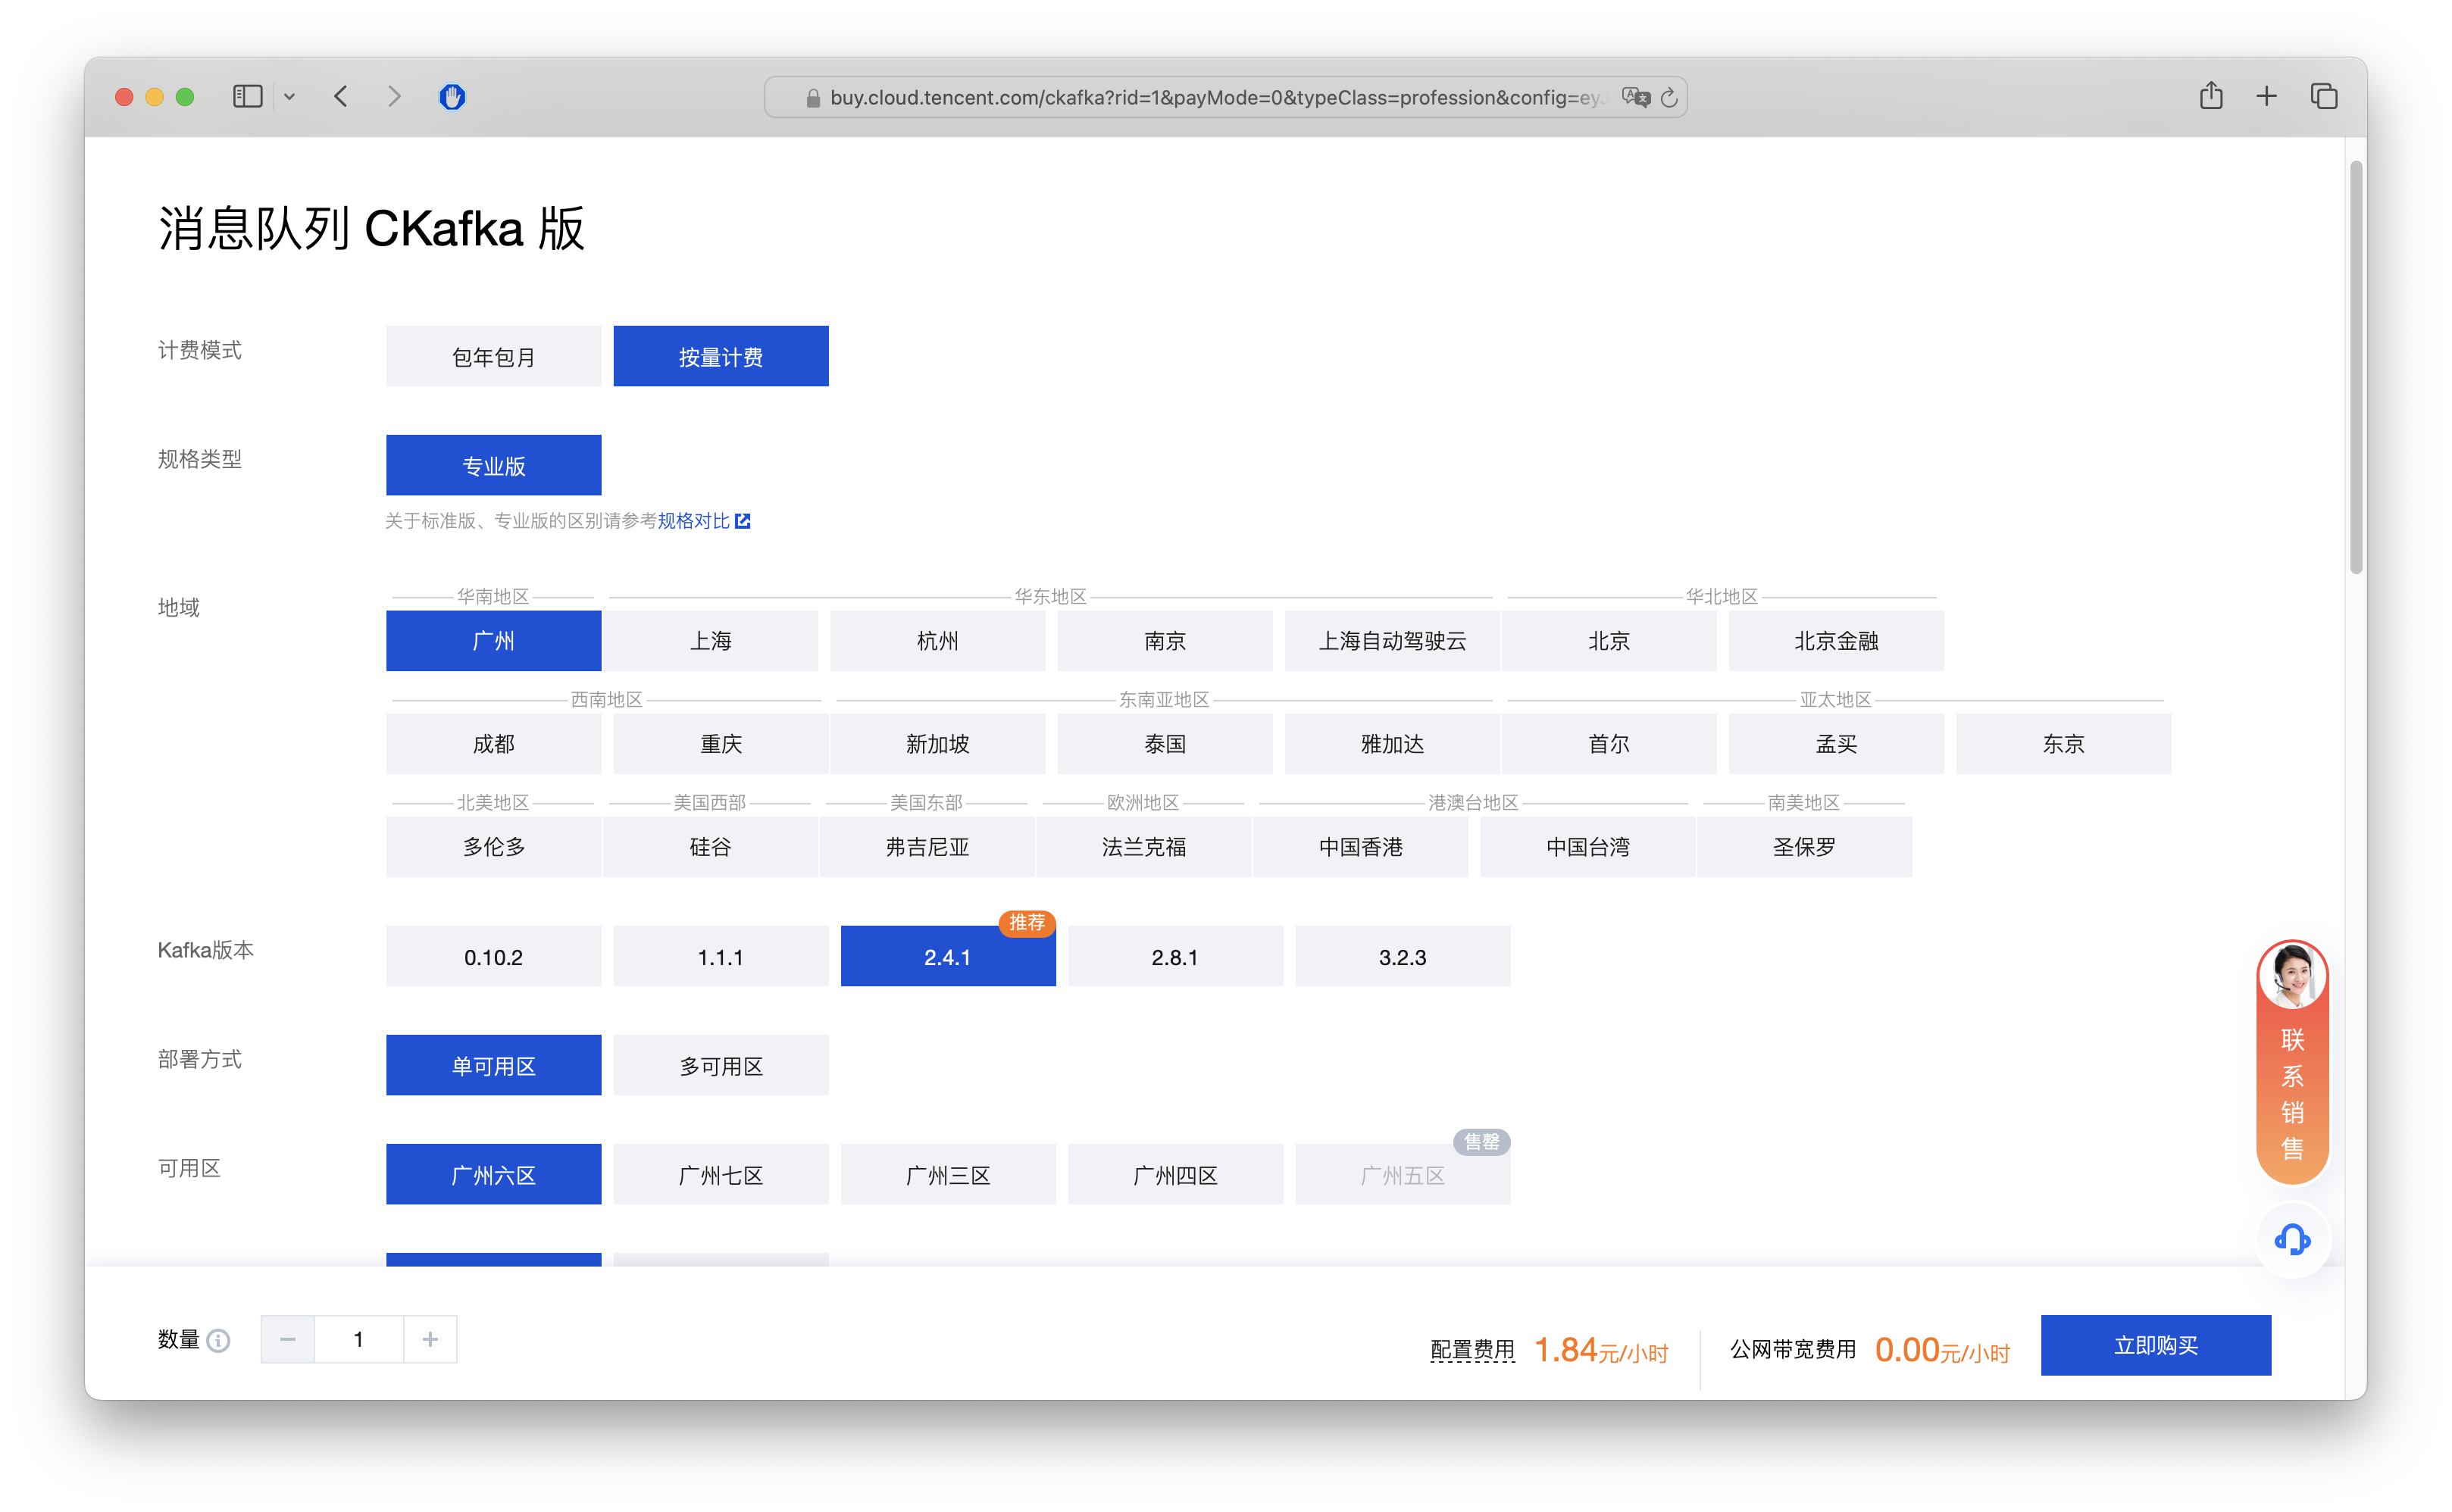
Task: Open the blue privacy shield icon
Action: (x=452, y=97)
